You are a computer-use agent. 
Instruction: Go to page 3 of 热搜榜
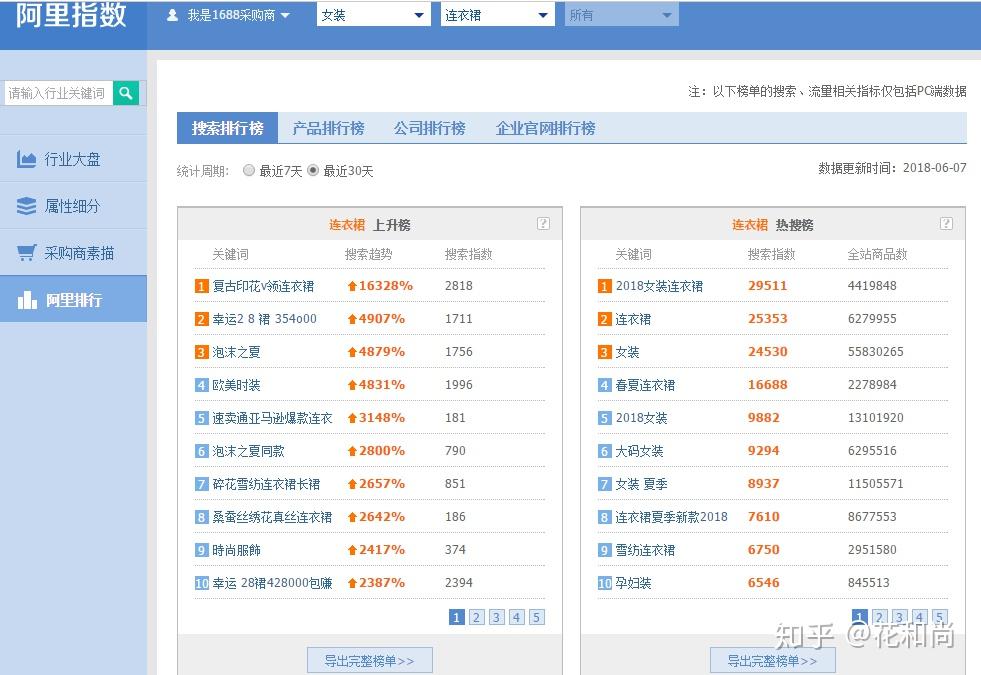coord(899,617)
